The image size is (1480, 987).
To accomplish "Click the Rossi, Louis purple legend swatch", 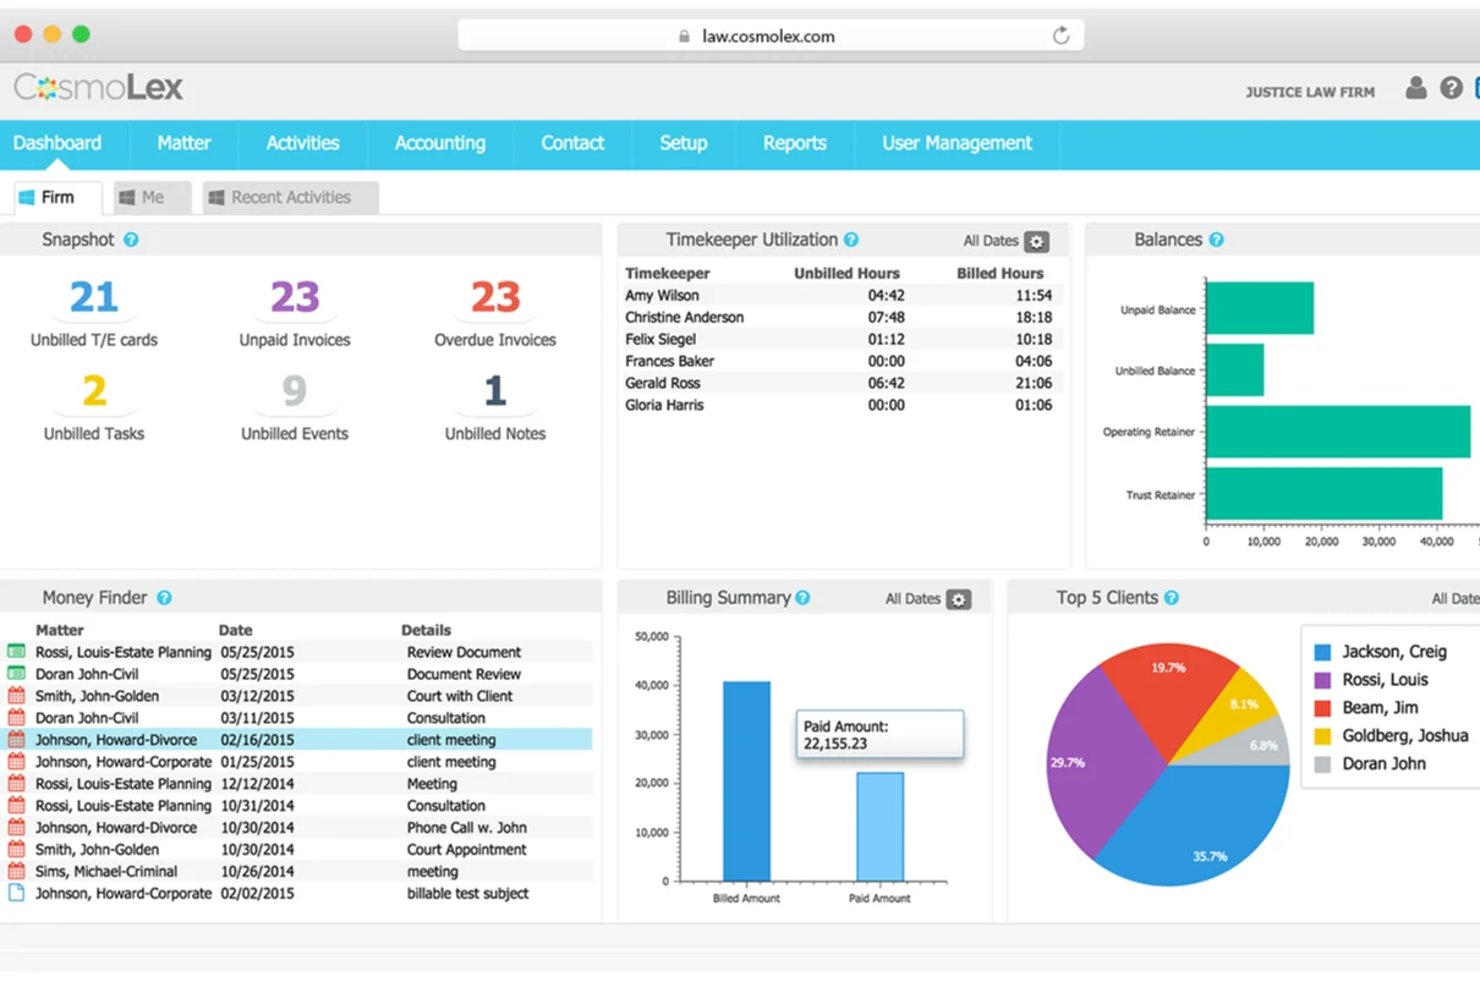I will coord(1322,680).
